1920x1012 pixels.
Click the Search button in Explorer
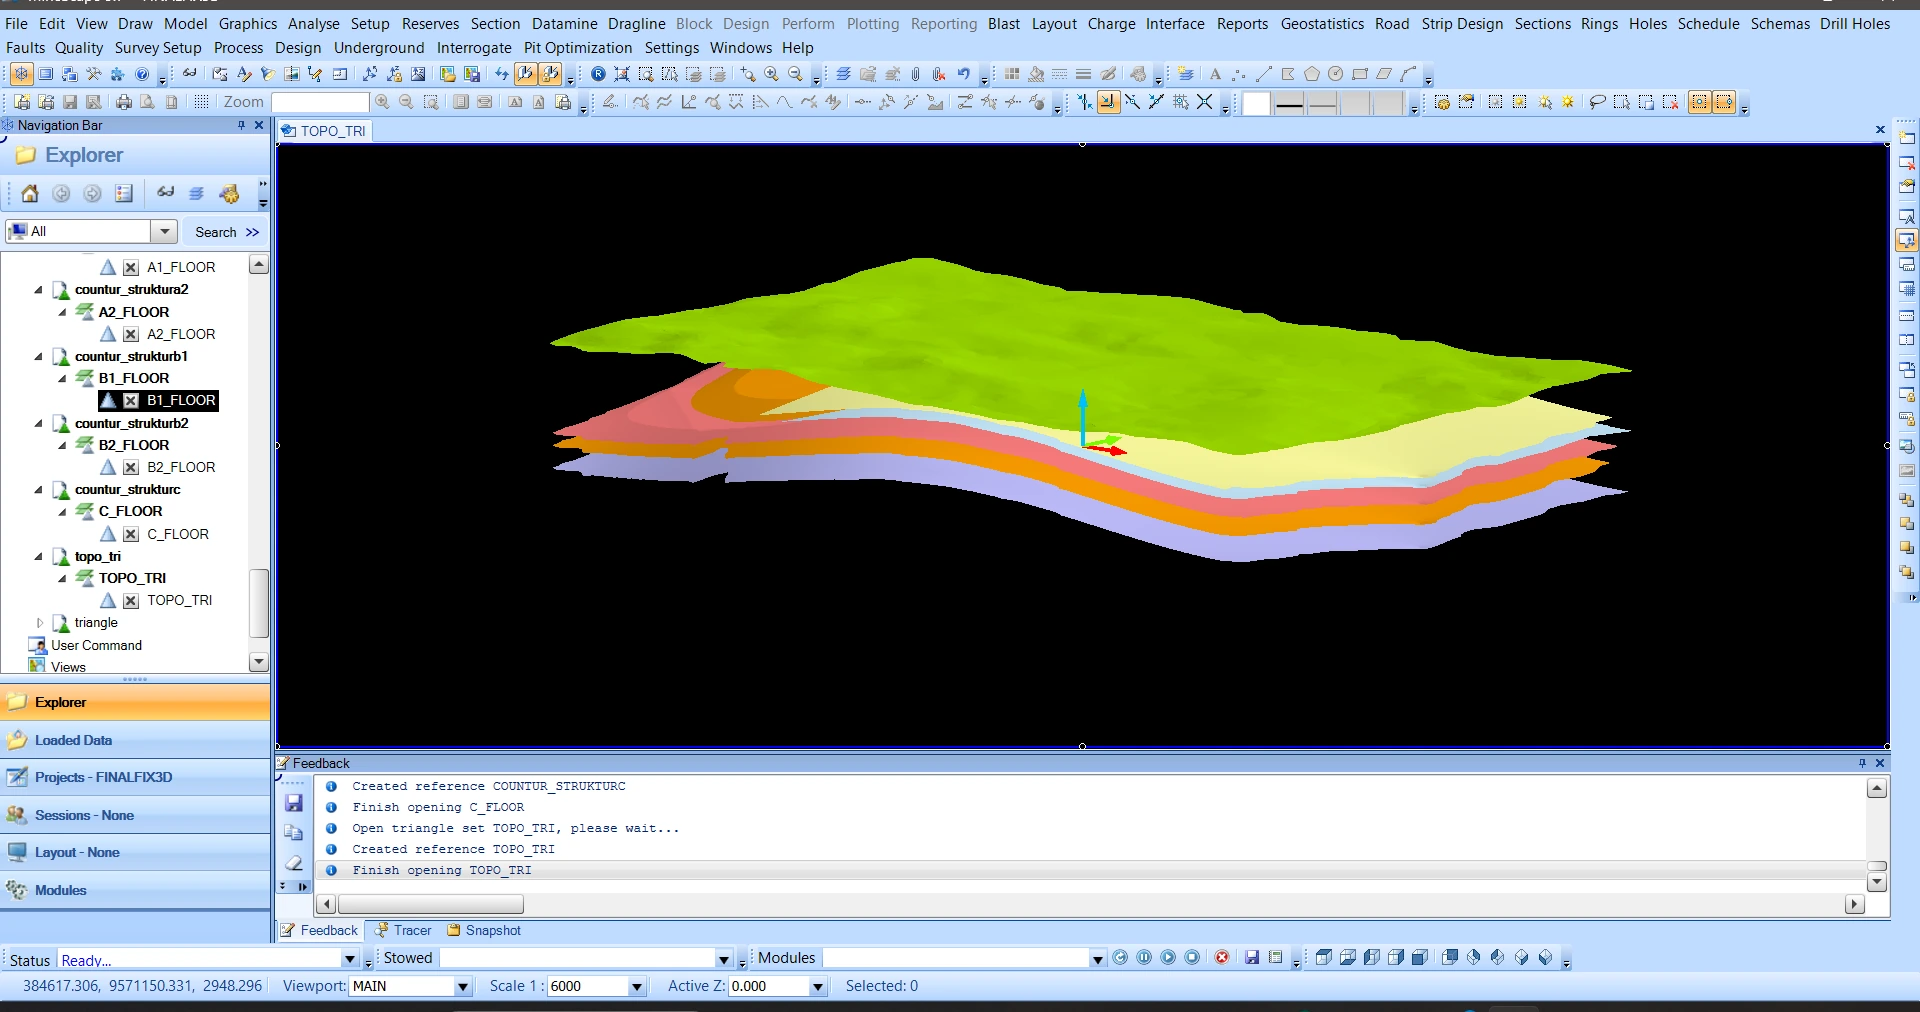click(x=227, y=232)
